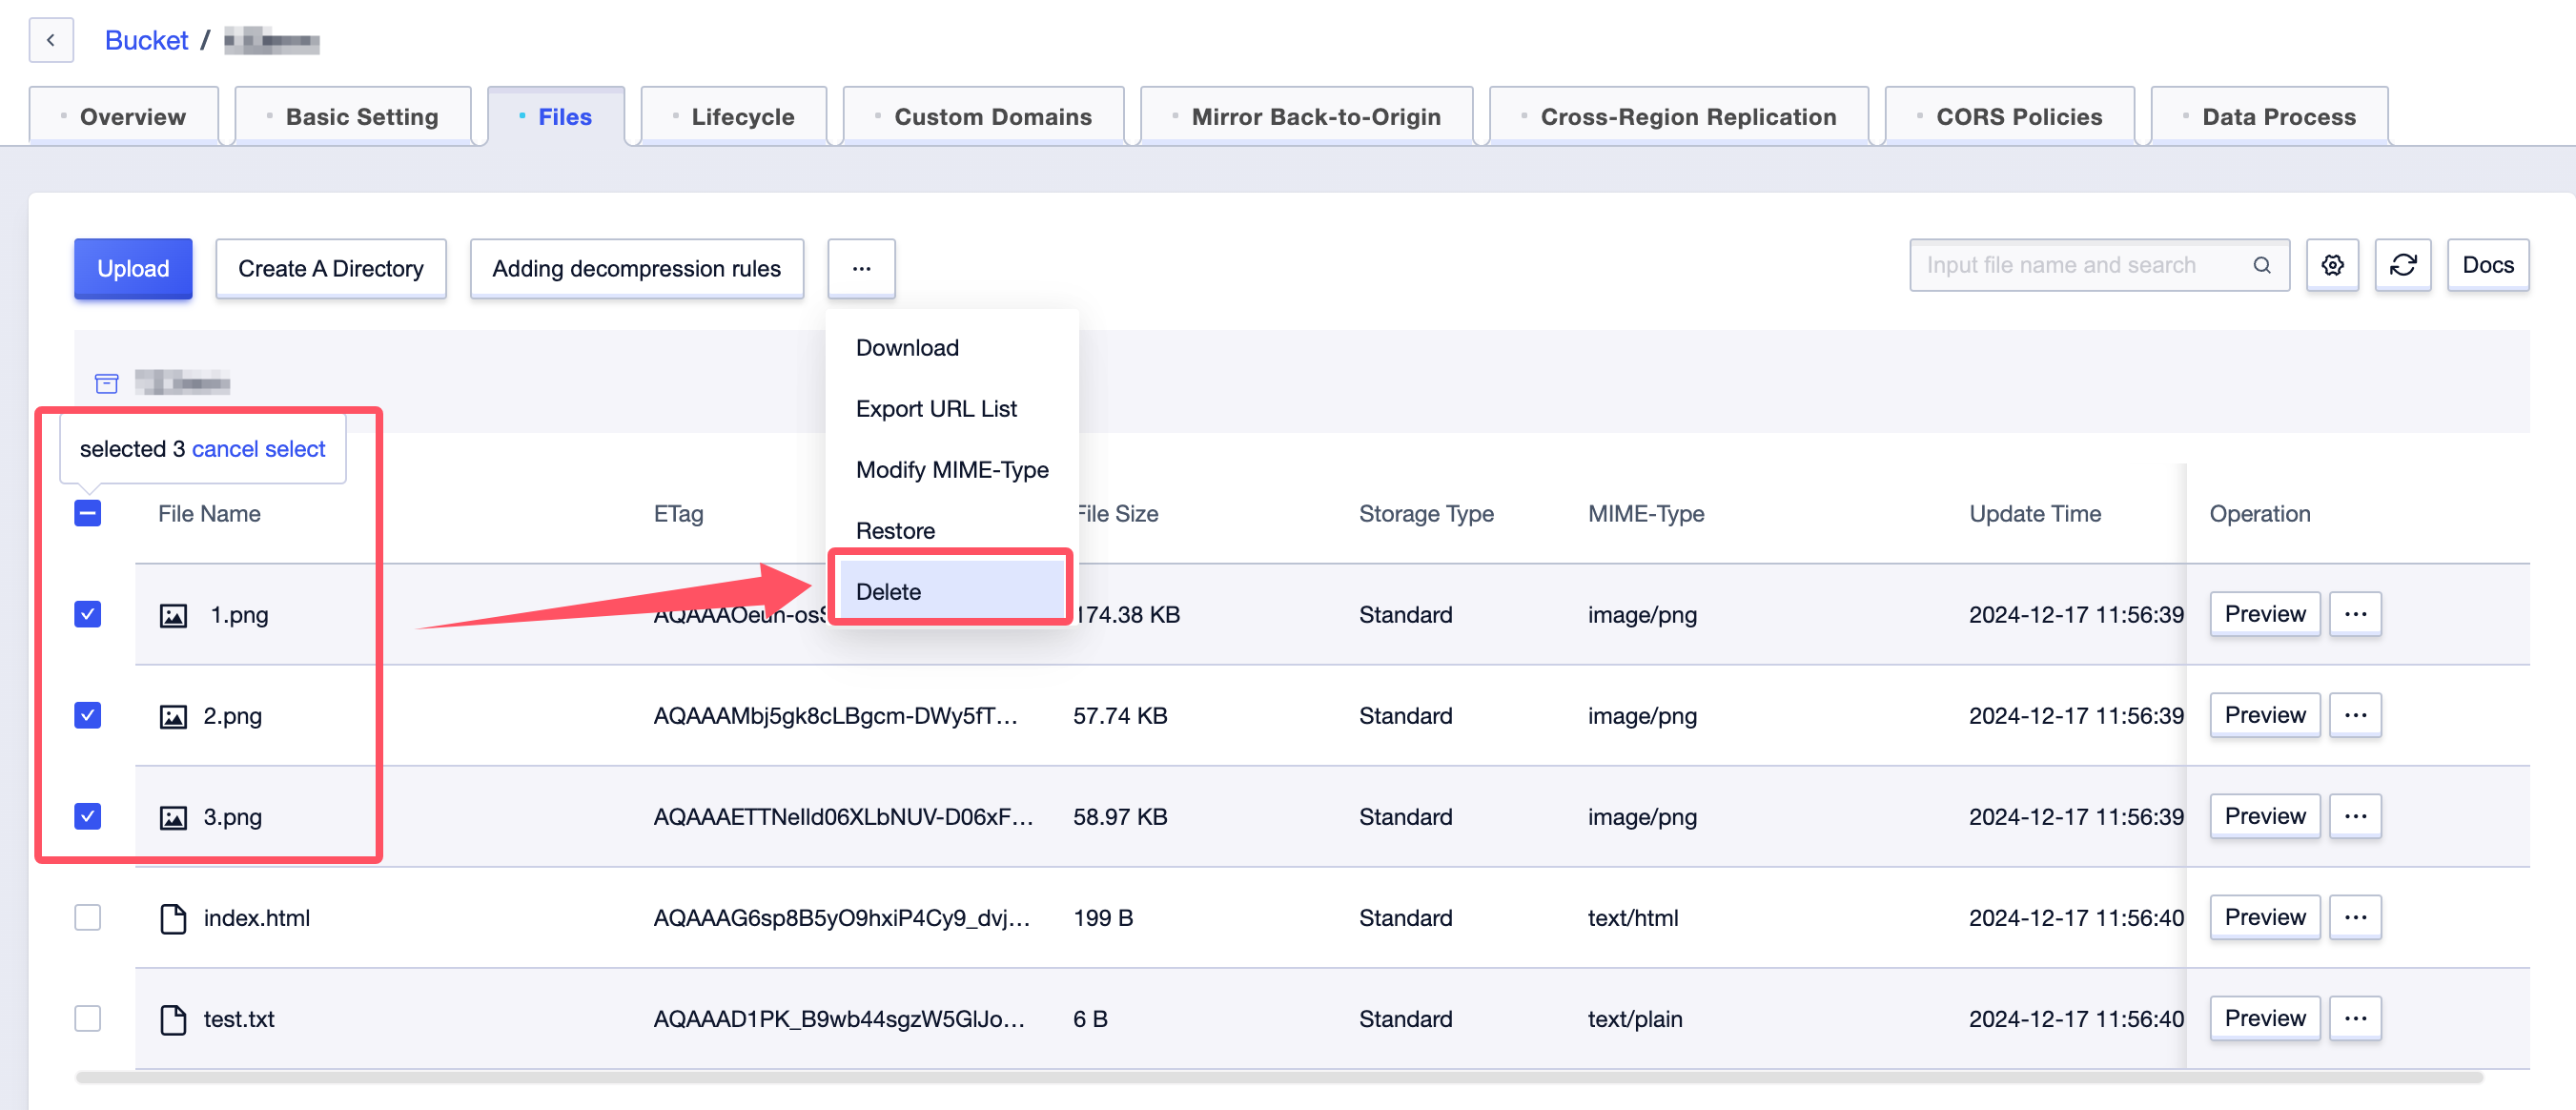The height and width of the screenshot is (1110, 2576).
Task: Preview the 2.png file
Action: click(x=2265, y=715)
